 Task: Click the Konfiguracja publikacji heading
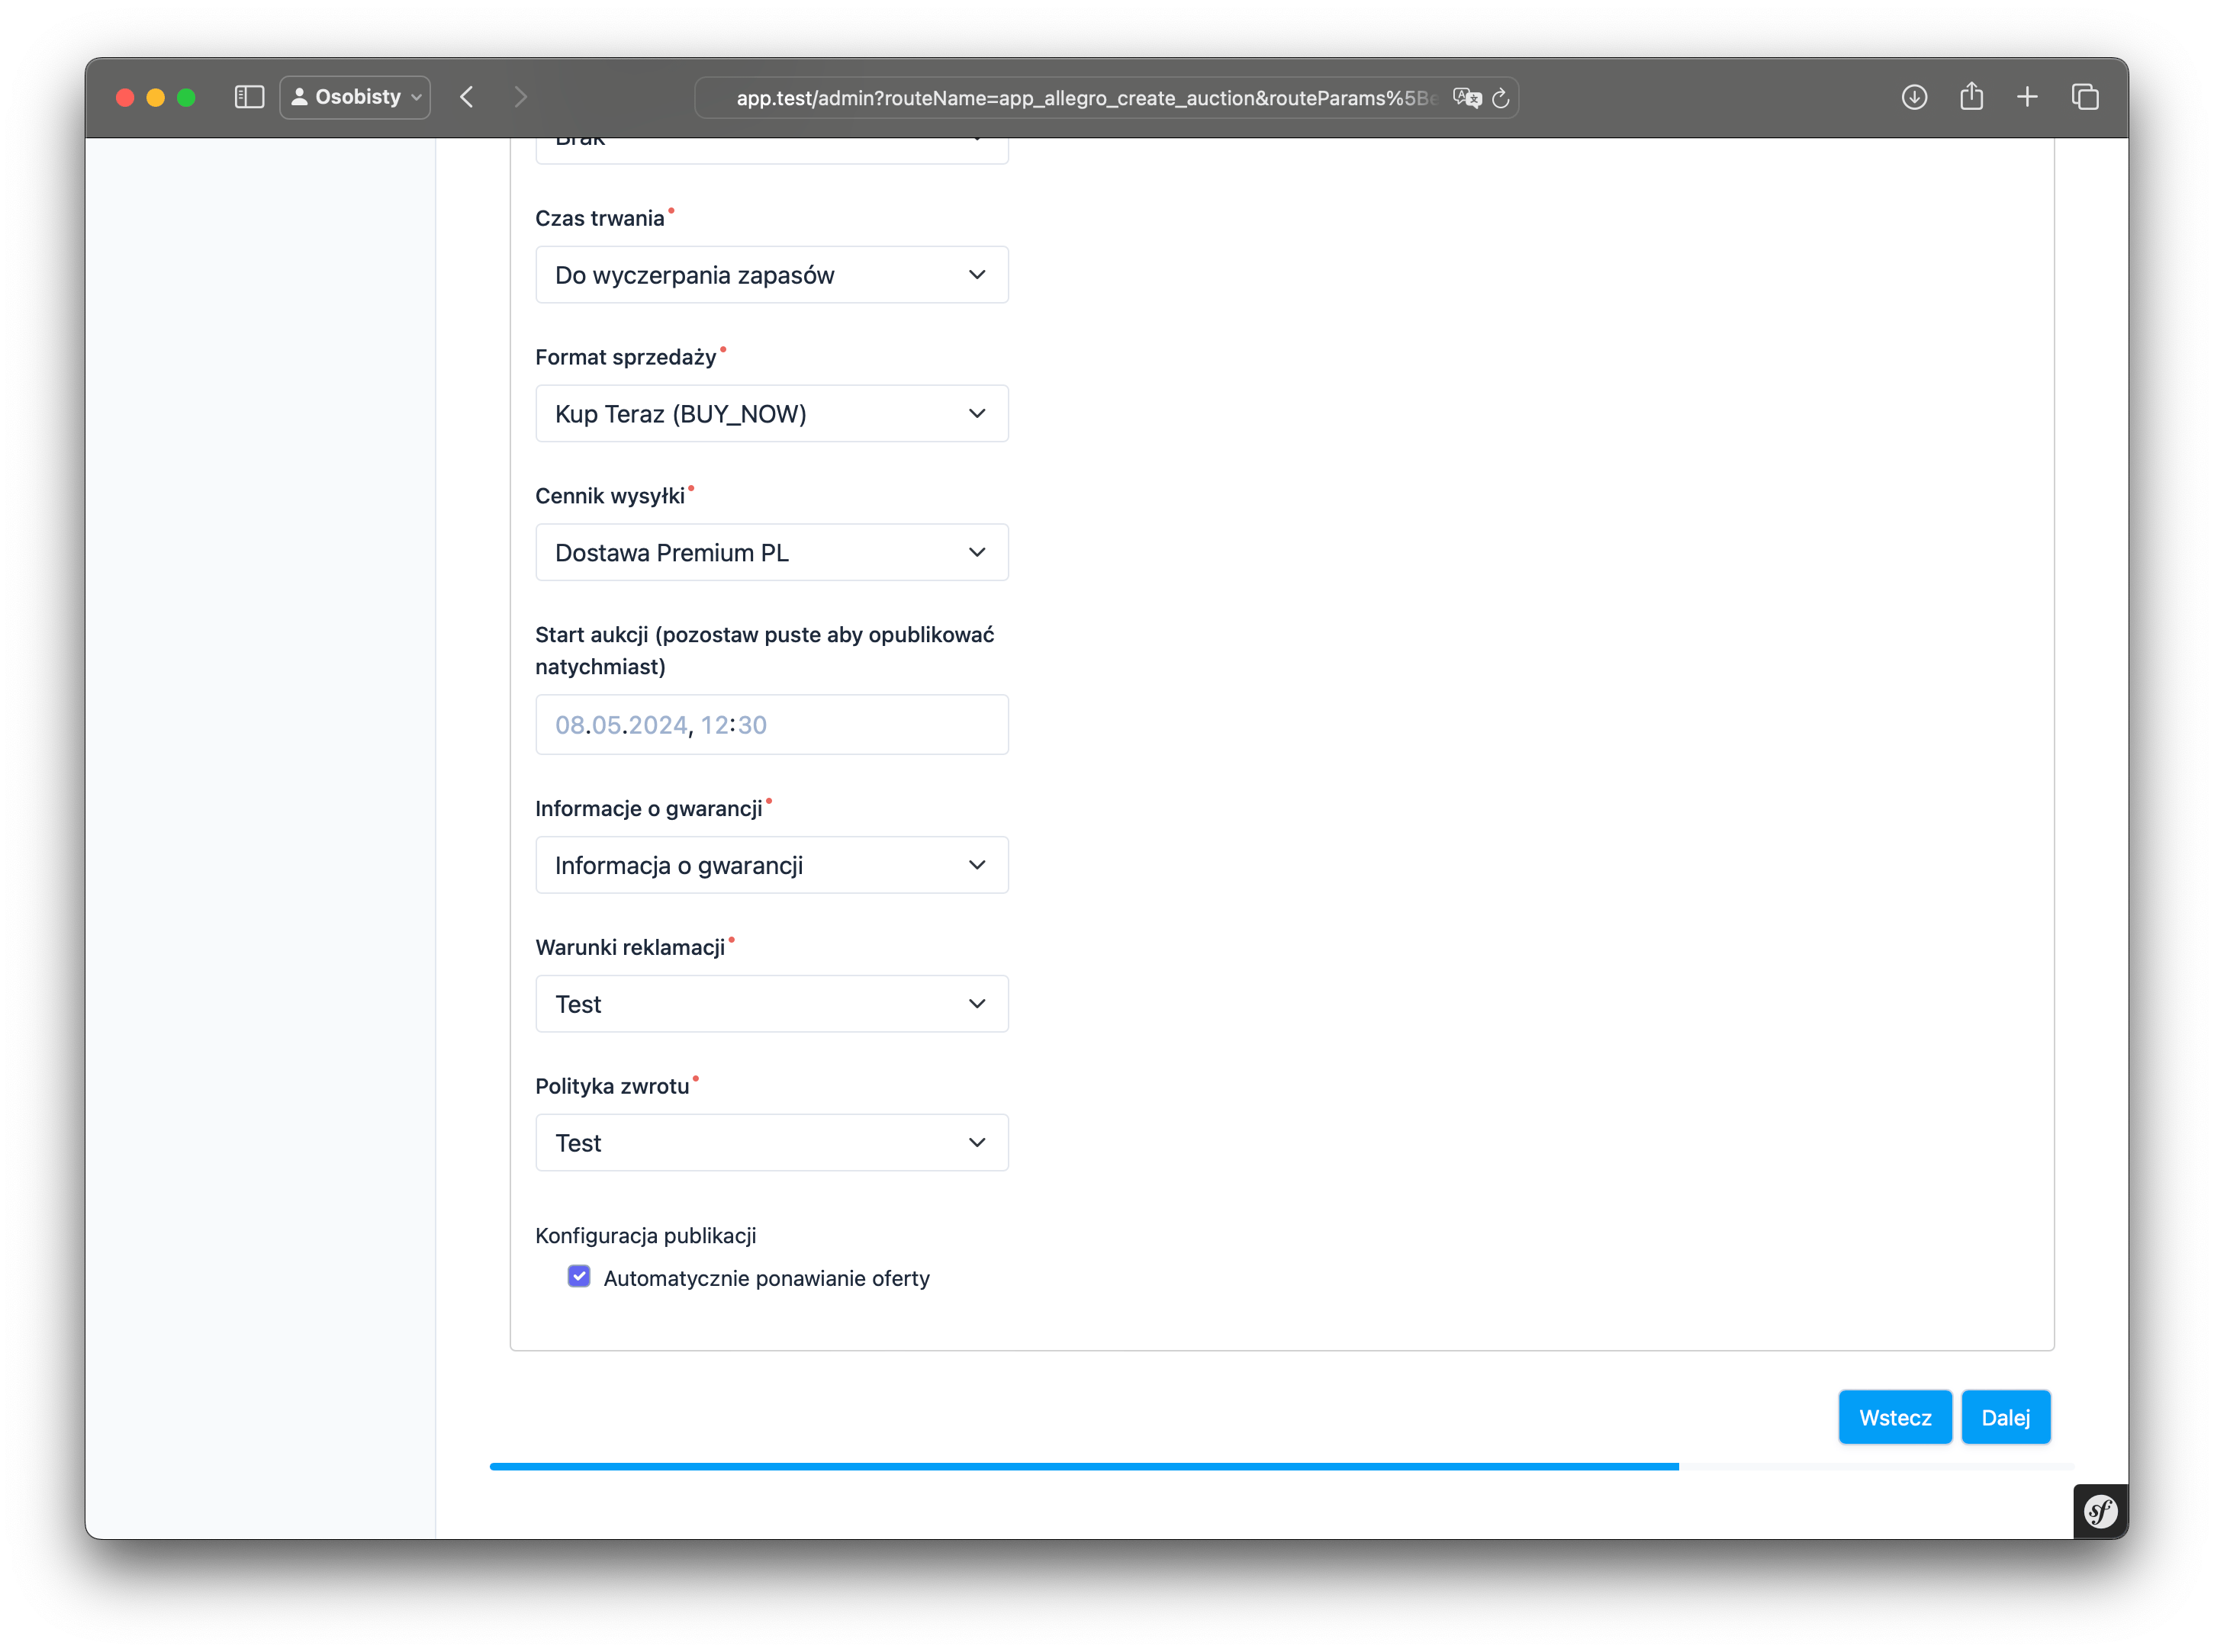[645, 1236]
